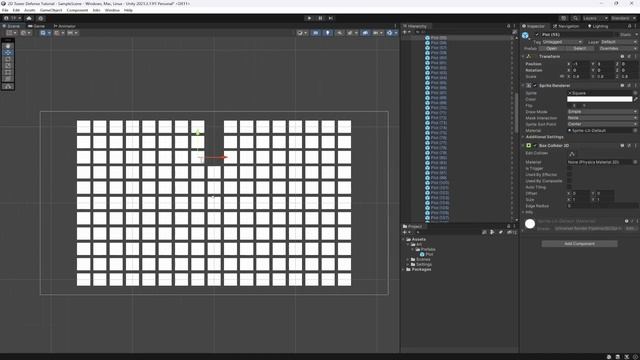Open the editor Layout dropdown in top toolbar
This screenshot has height=360, width=640.
[x=623, y=18]
